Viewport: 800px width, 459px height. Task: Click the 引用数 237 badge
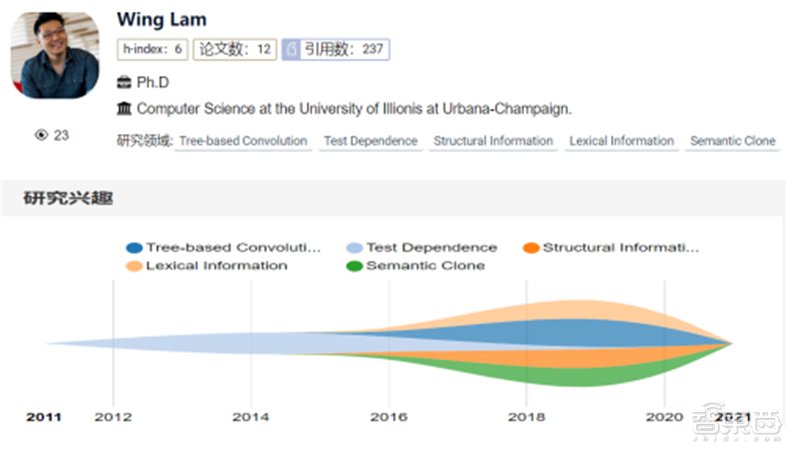coord(335,49)
